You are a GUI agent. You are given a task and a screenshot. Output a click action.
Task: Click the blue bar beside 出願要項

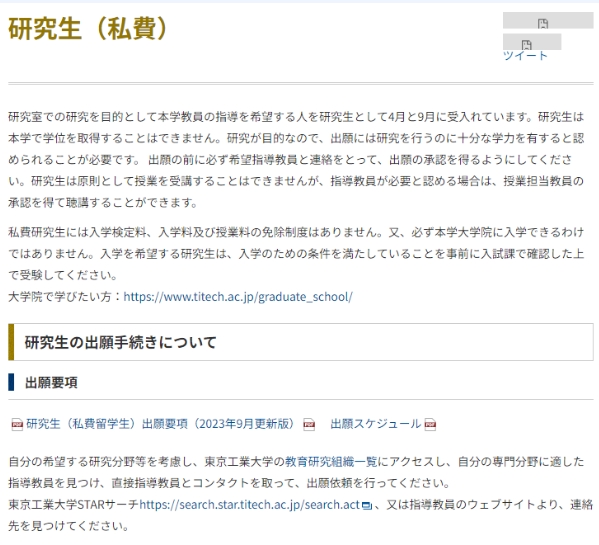[x=11, y=382]
